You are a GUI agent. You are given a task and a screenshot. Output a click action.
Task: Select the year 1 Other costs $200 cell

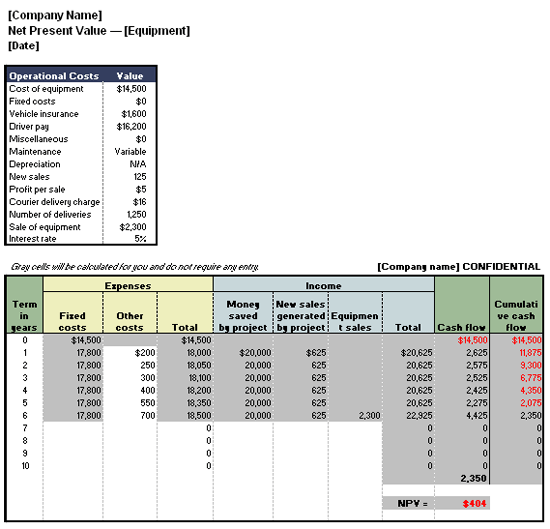(x=130, y=353)
